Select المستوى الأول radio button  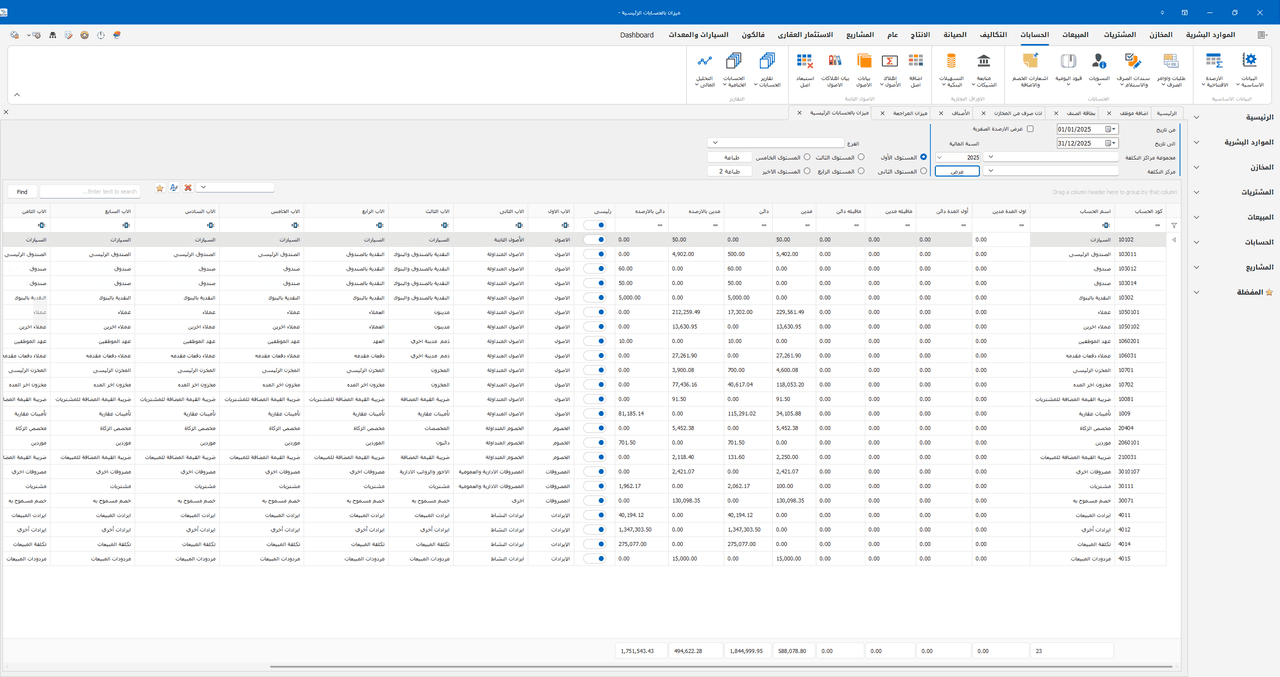[923, 157]
